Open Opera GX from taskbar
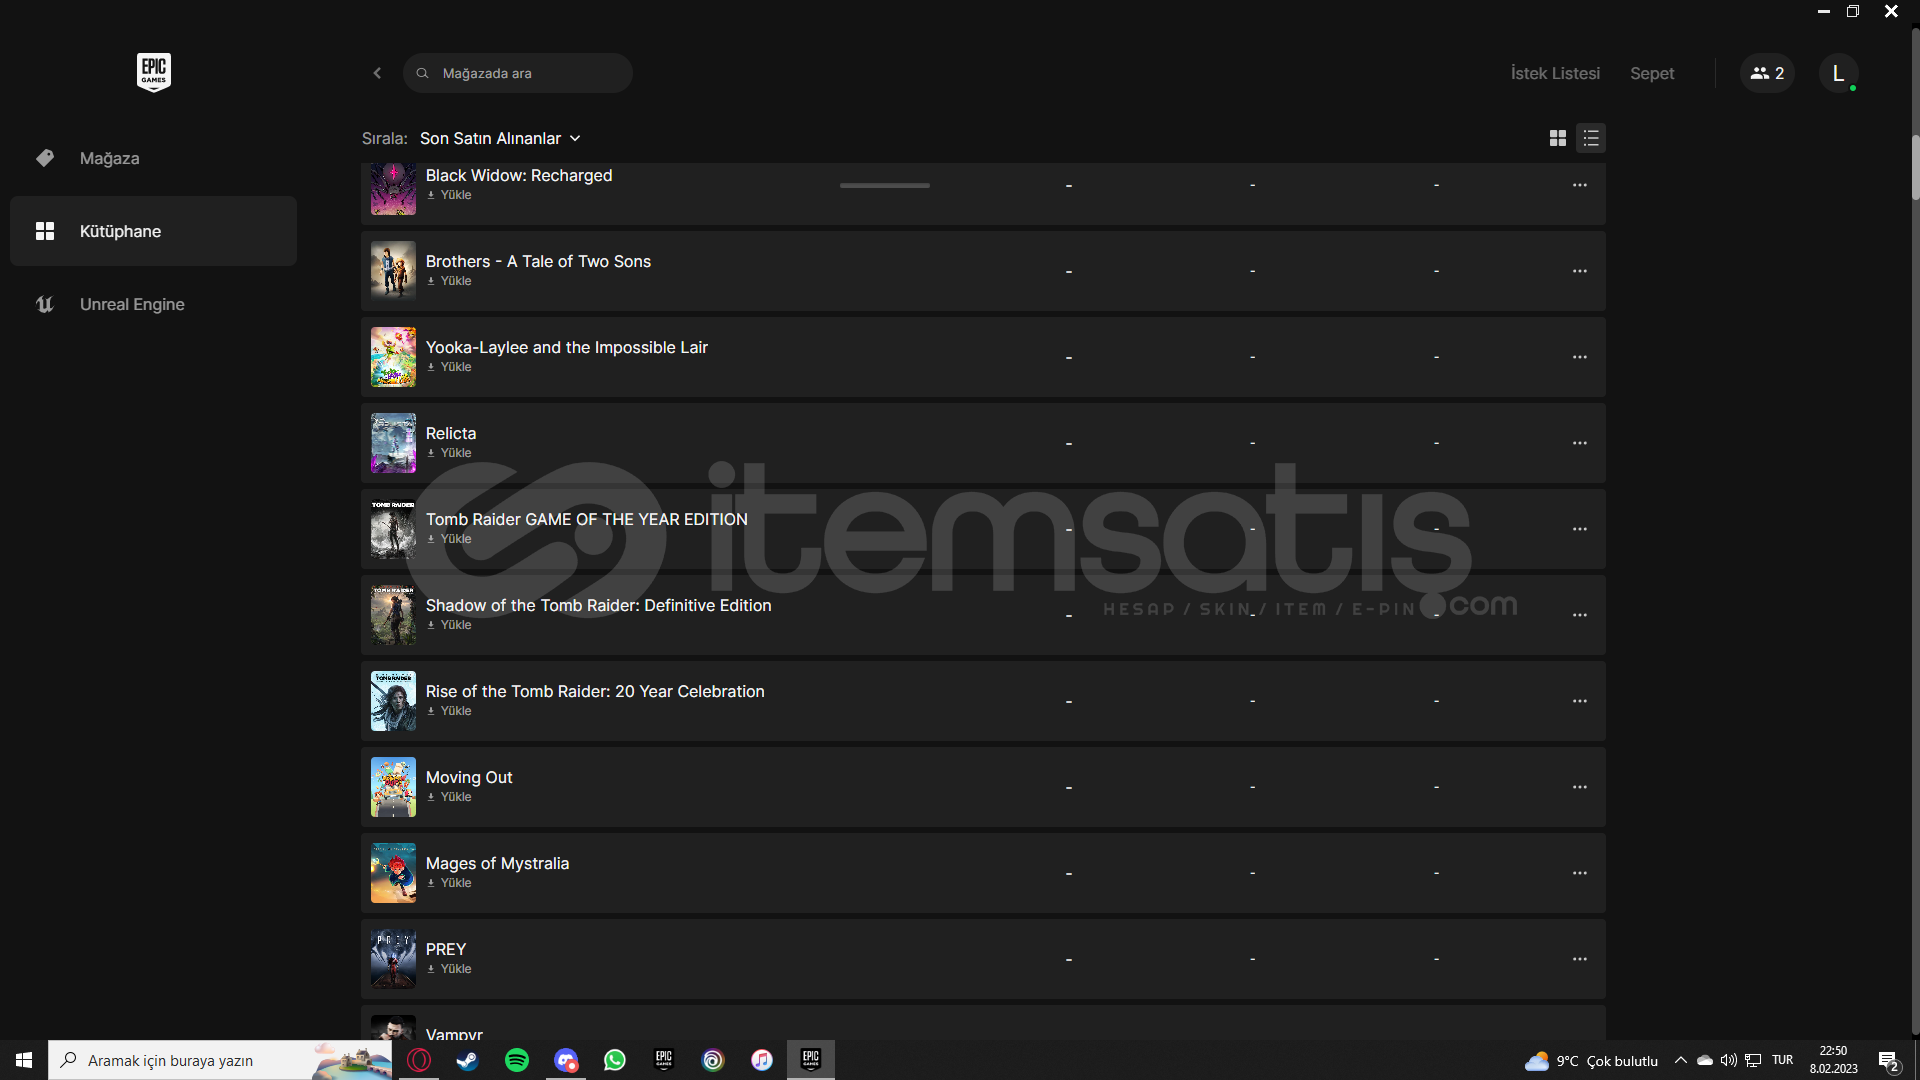The height and width of the screenshot is (1080, 1920). 419,1060
